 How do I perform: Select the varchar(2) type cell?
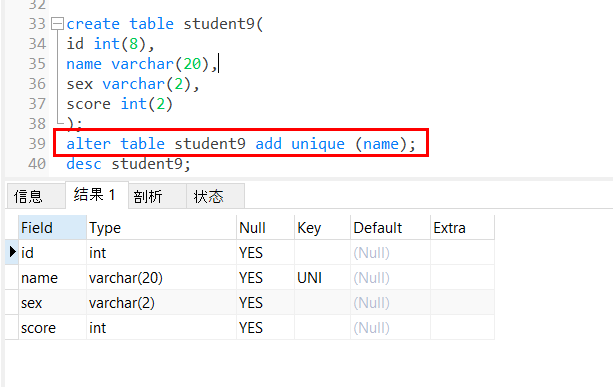coord(161,303)
